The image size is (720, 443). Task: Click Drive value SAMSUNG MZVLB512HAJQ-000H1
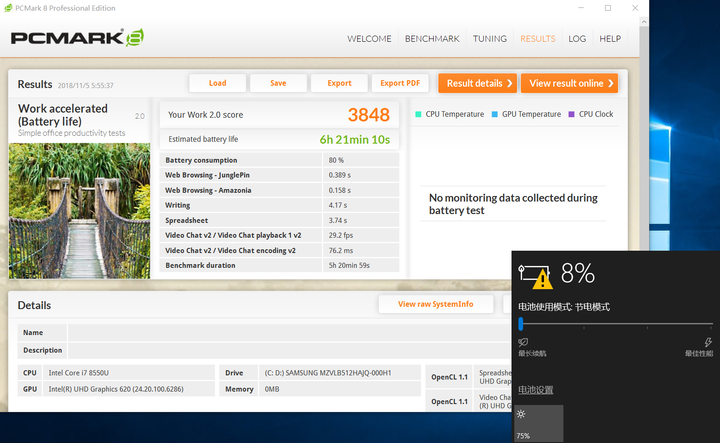[328, 373]
